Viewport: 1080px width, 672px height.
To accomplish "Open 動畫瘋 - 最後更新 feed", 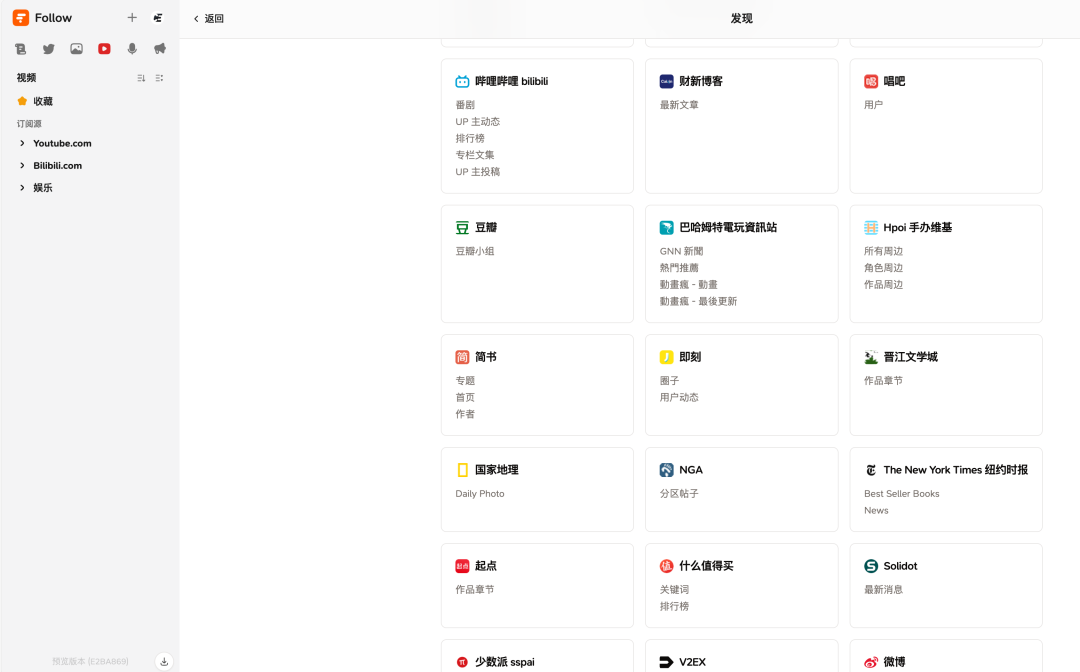I will point(698,301).
